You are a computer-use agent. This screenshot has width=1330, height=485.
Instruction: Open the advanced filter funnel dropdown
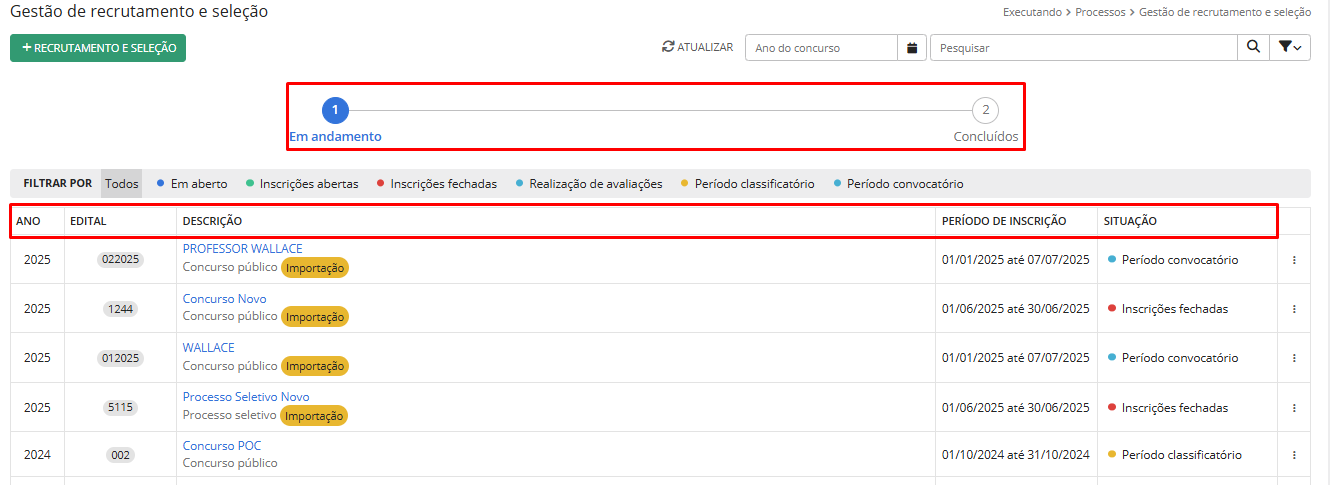click(x=1290, y=48)
